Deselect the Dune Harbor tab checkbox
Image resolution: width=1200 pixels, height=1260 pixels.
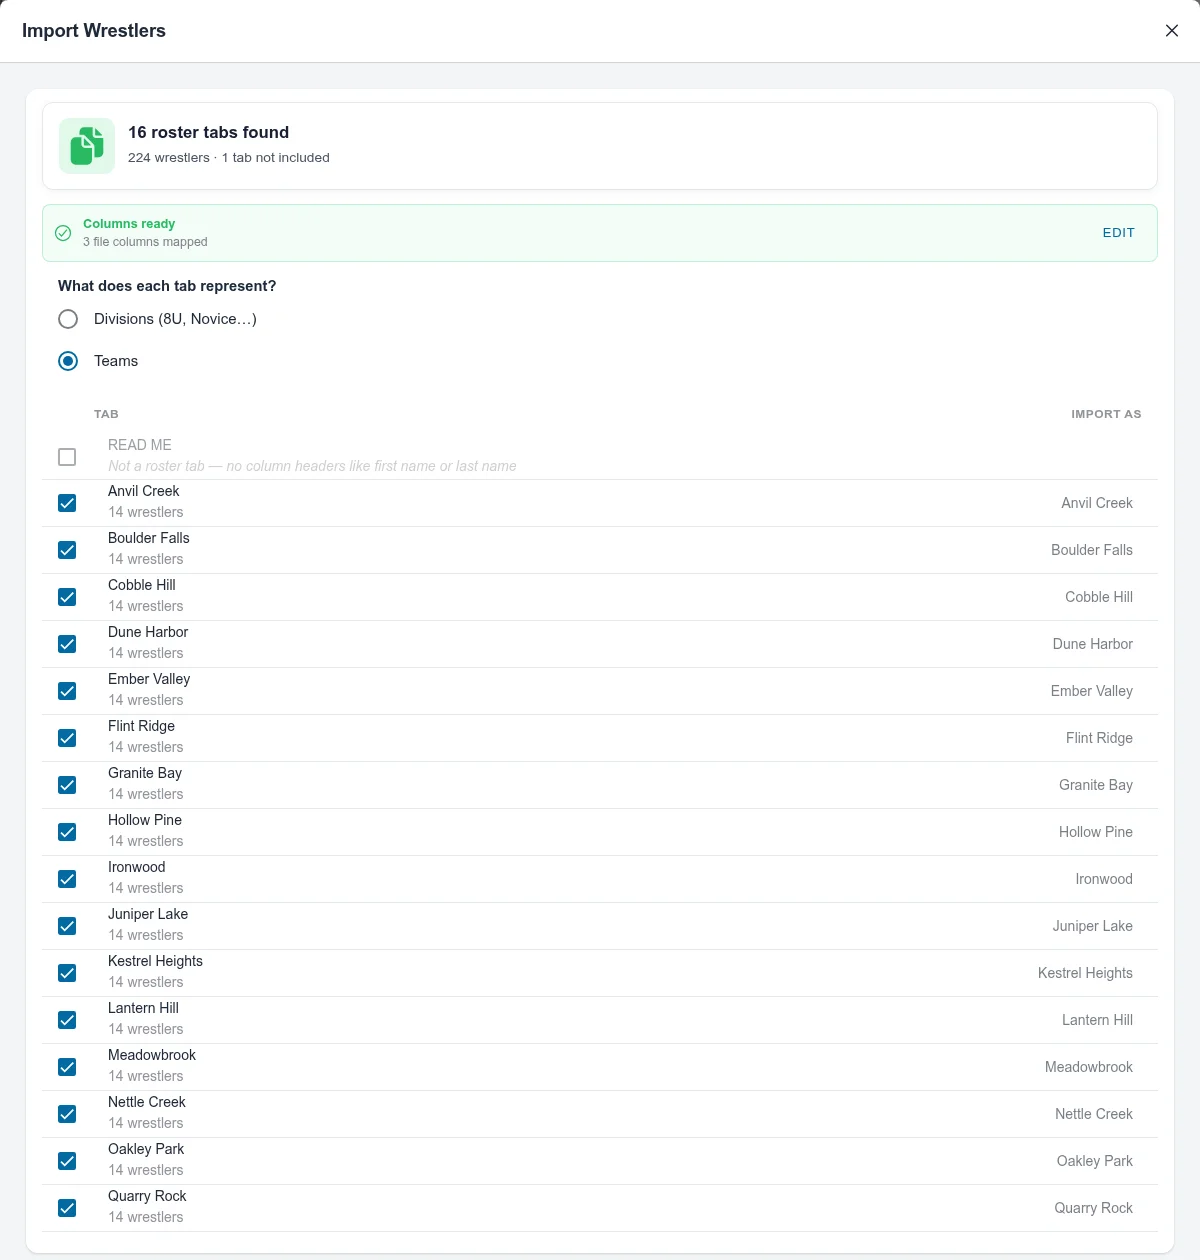coord(67,644)
